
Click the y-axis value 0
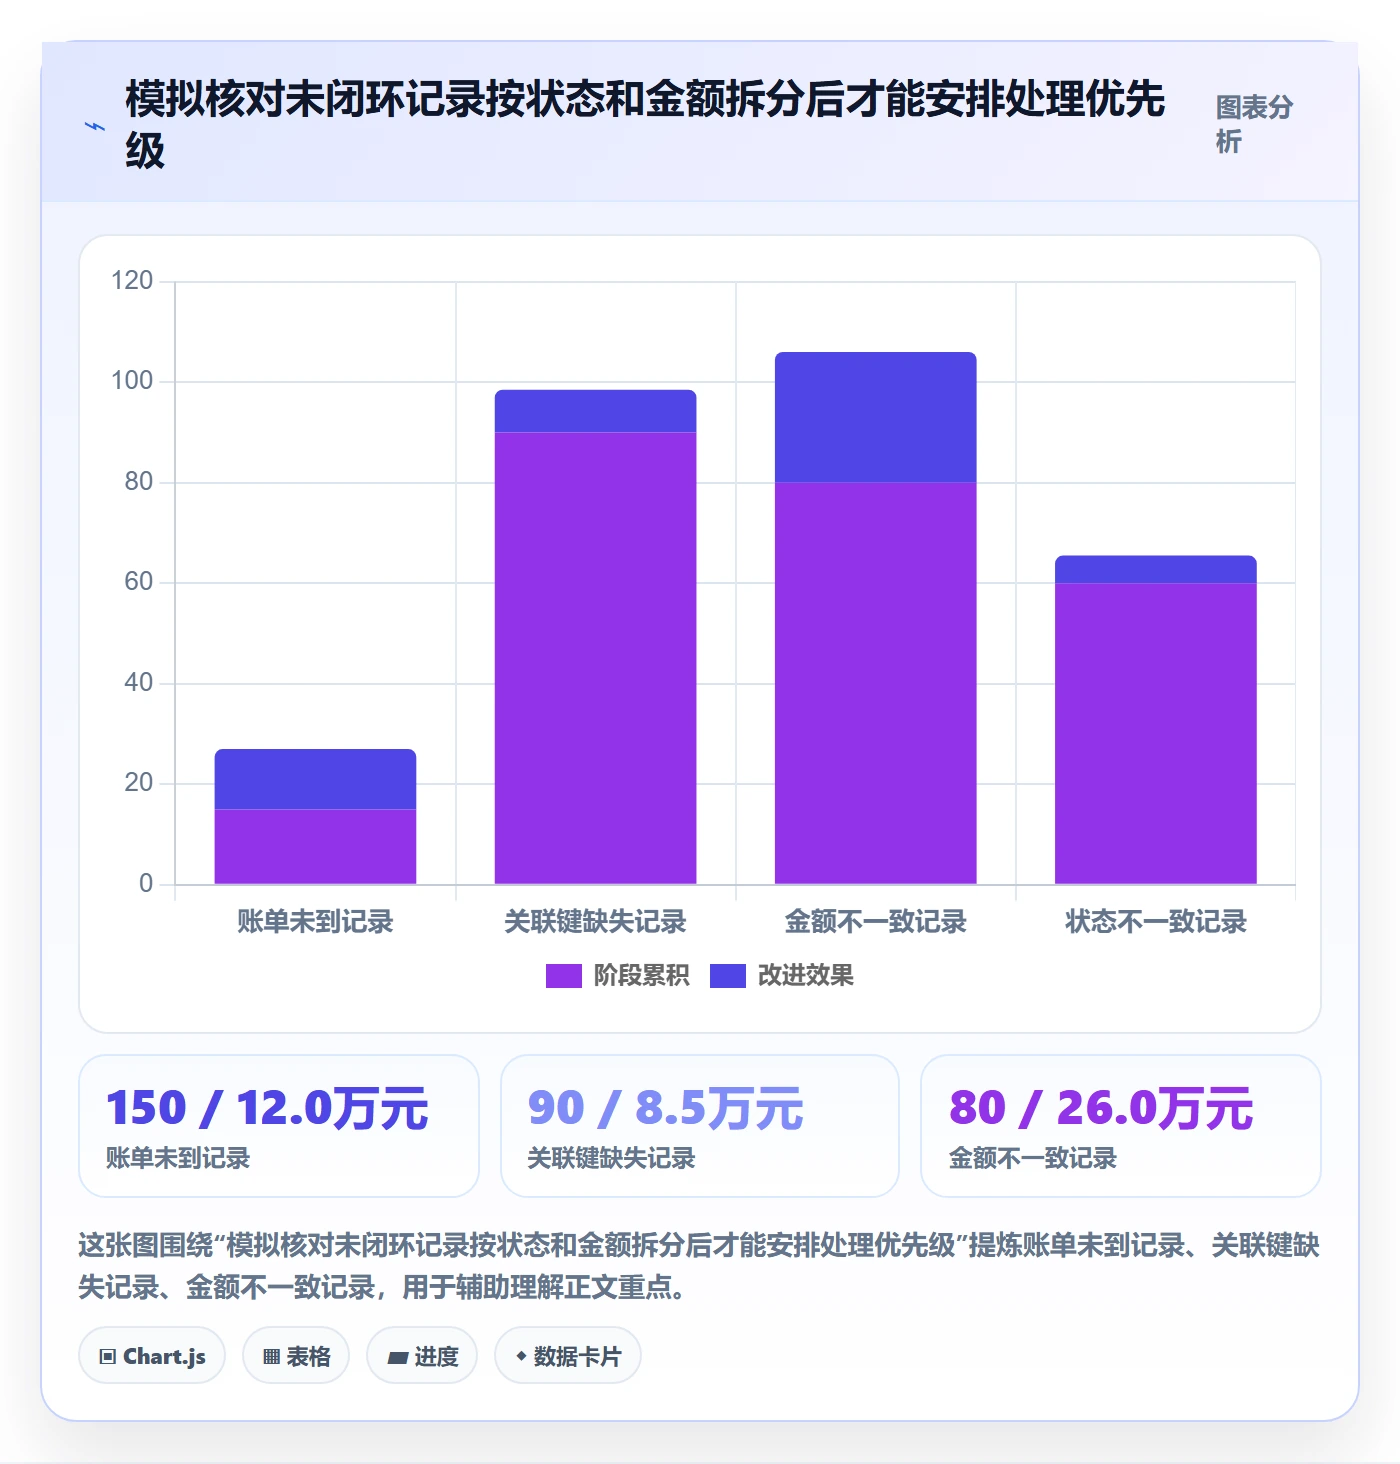click(146, 884)
